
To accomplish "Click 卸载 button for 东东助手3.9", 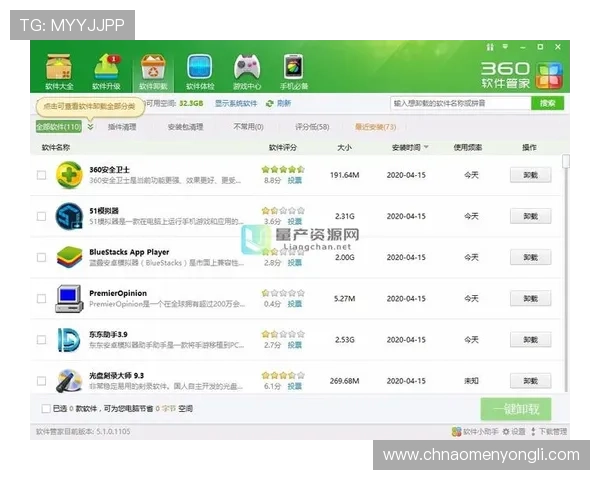I will point(530,340).
